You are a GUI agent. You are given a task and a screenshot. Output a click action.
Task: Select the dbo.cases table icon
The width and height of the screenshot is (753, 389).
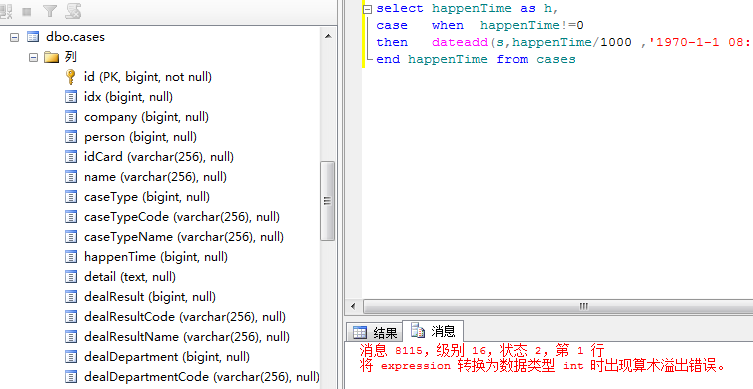(33, 37)
